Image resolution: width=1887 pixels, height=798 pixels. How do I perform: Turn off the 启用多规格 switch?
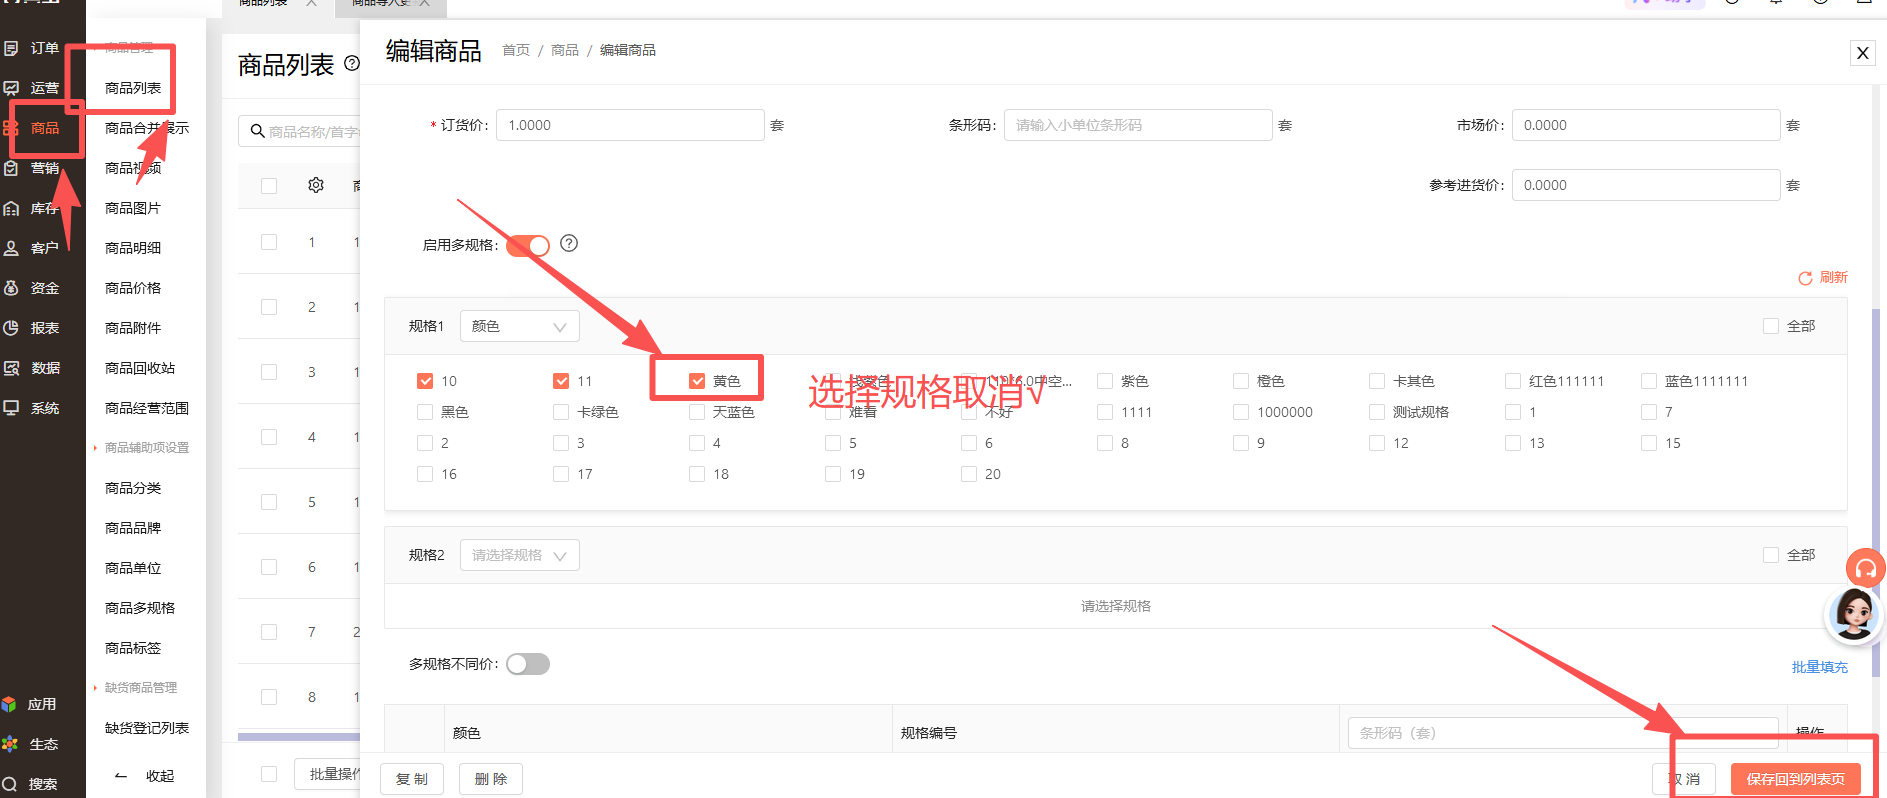(x=528, y=245)
